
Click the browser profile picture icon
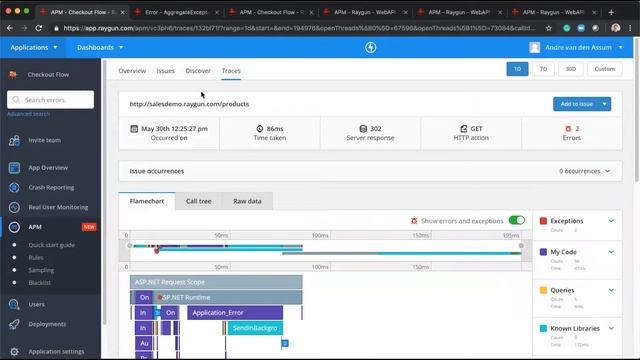click(x=616, y=28)
